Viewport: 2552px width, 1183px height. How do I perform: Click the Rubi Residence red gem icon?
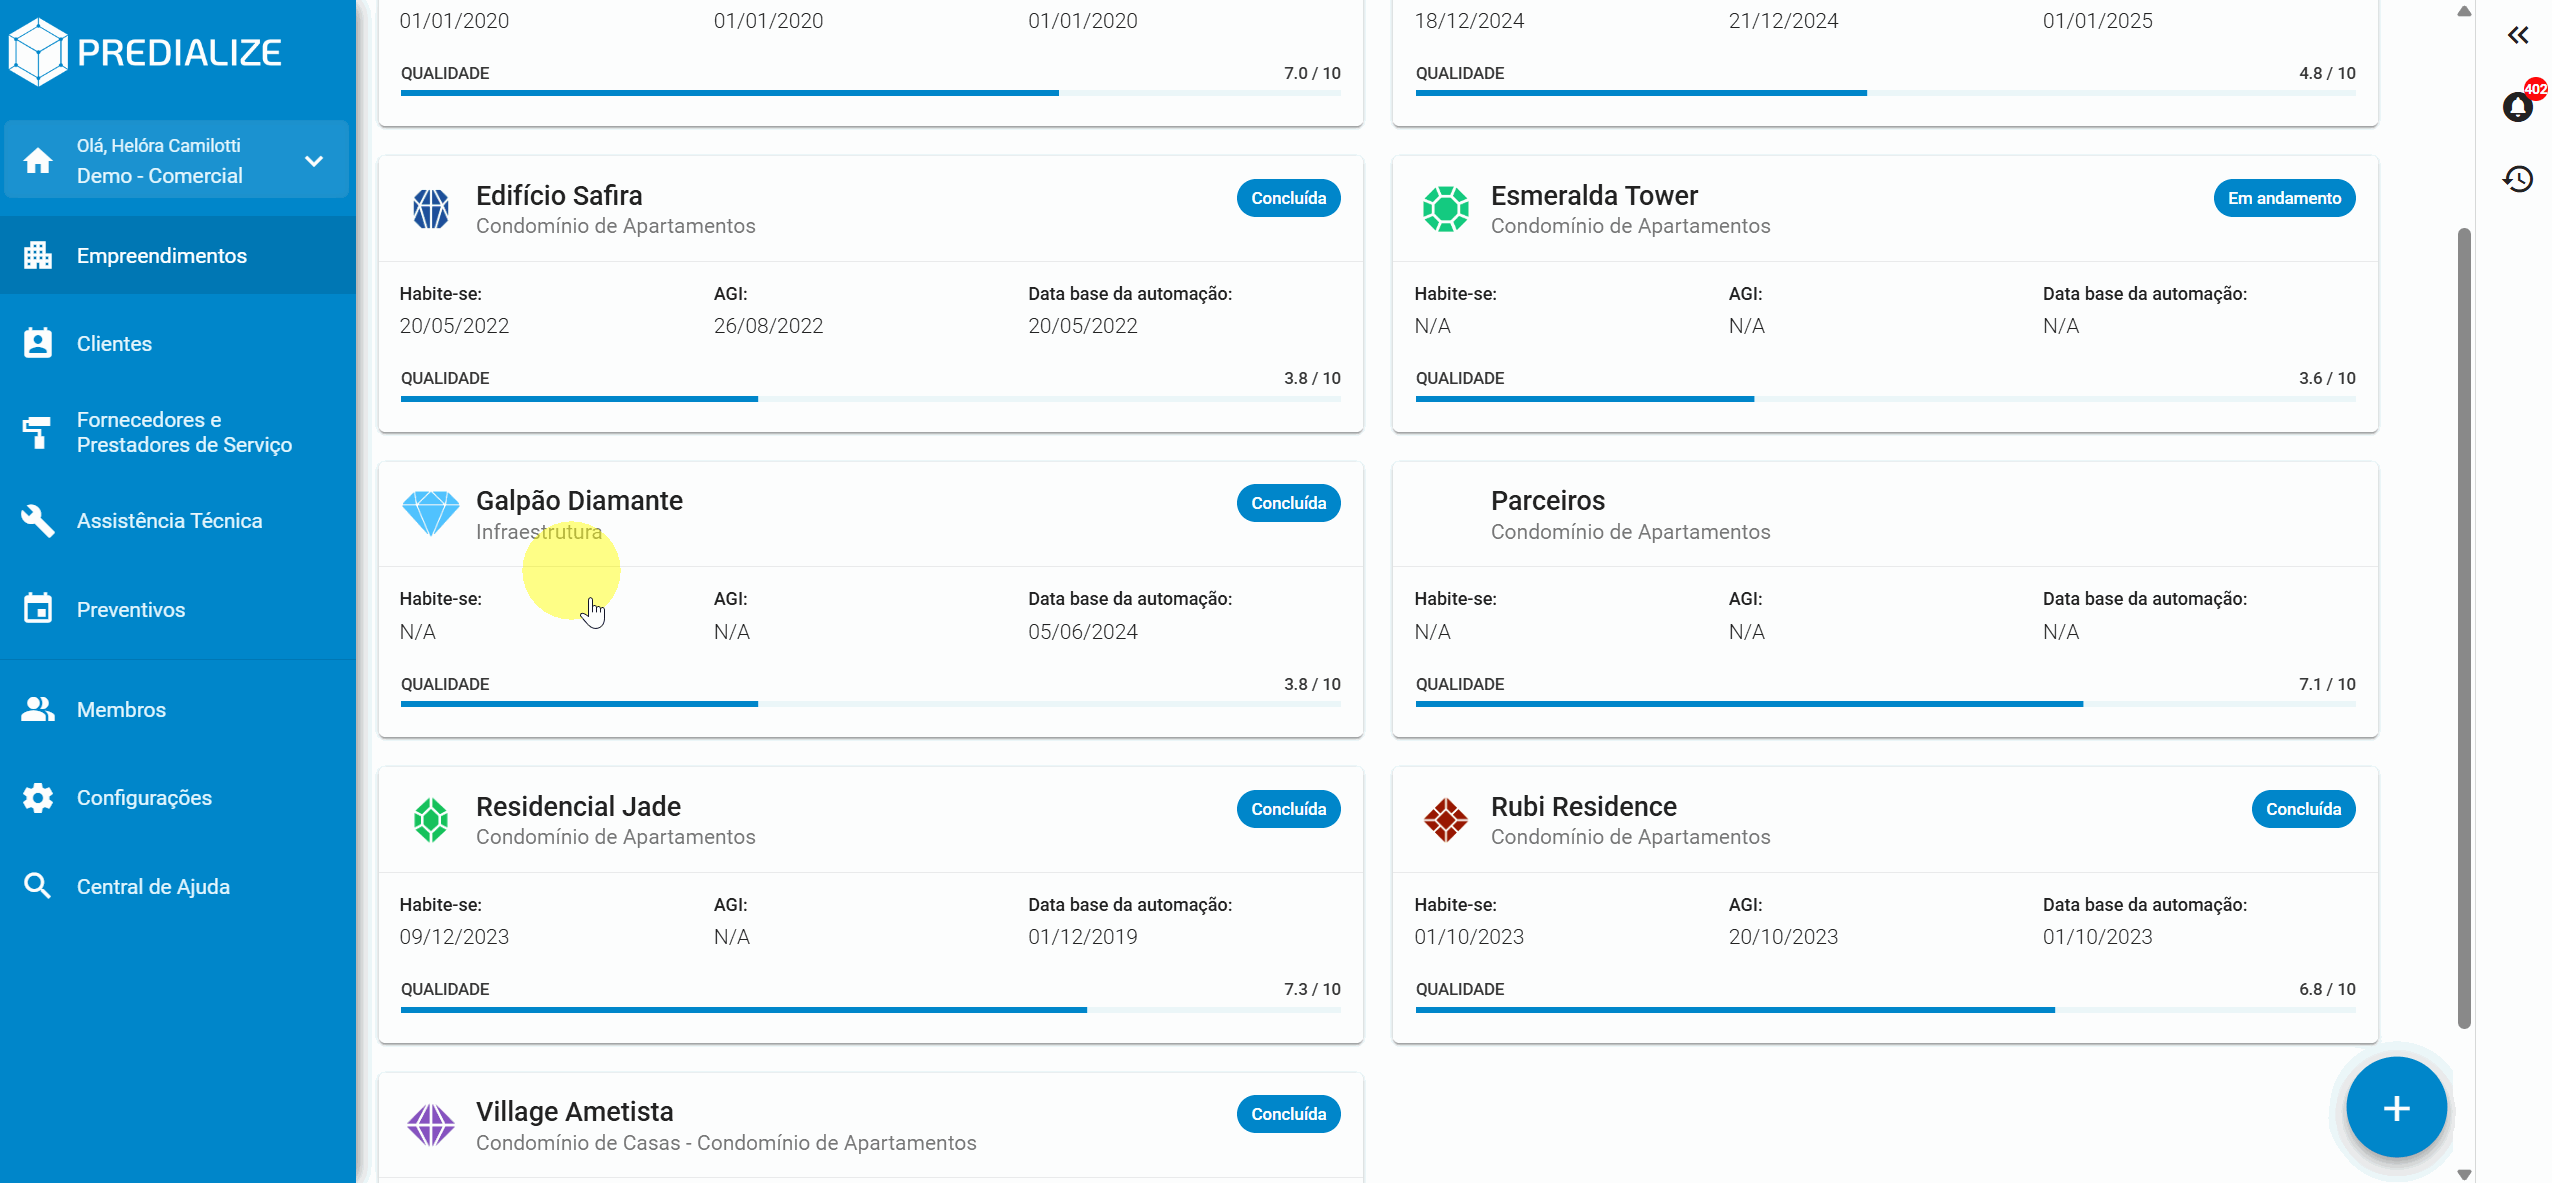1445,820
